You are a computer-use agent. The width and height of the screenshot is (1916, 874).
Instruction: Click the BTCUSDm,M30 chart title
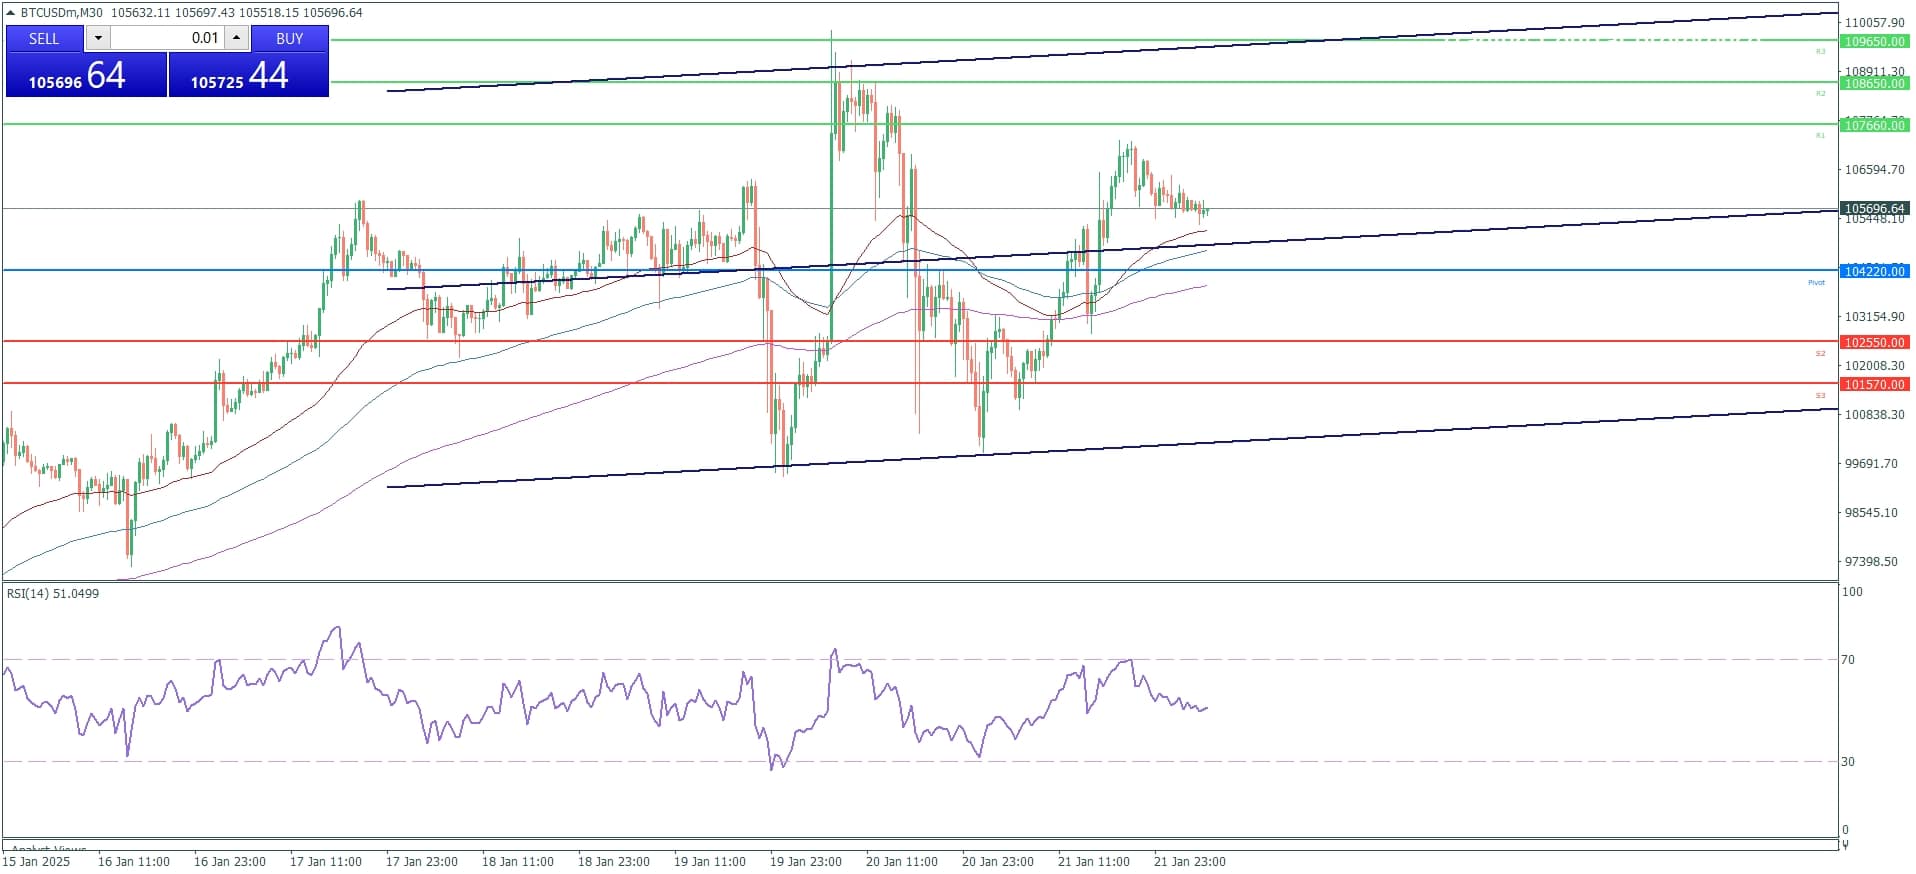61,13
